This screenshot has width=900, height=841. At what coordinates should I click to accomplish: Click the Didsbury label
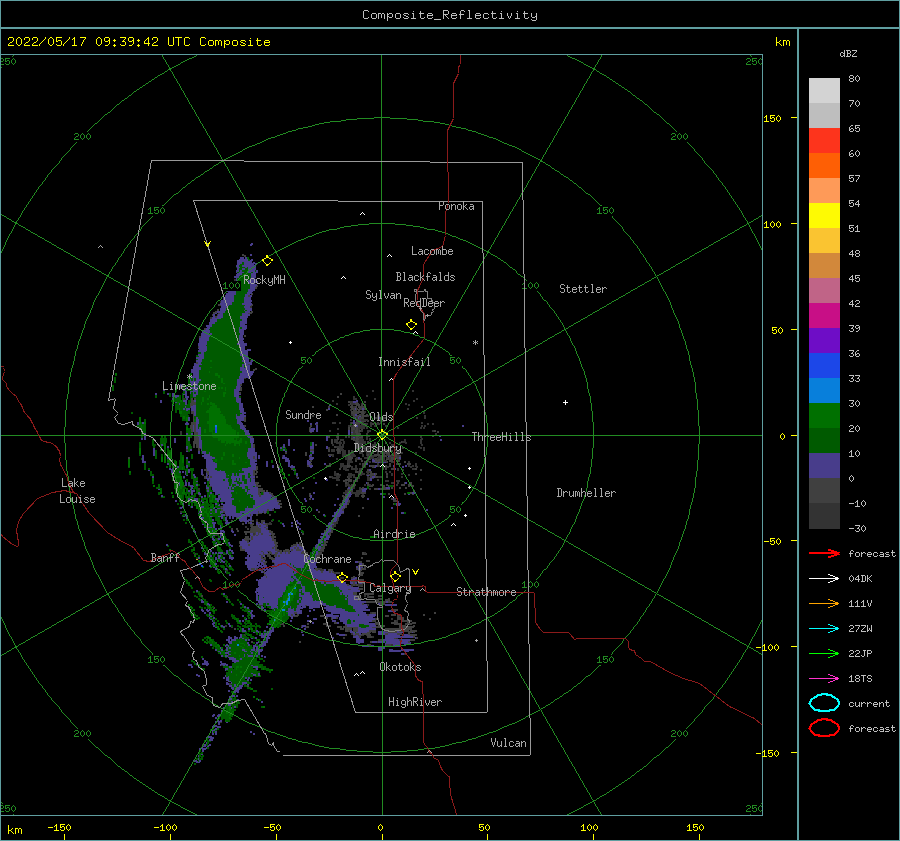click(x=377, y=448)
